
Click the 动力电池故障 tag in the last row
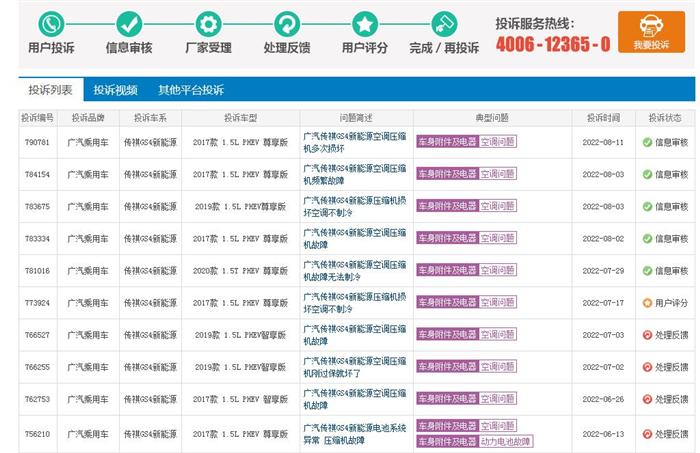(x=506, y=441)
